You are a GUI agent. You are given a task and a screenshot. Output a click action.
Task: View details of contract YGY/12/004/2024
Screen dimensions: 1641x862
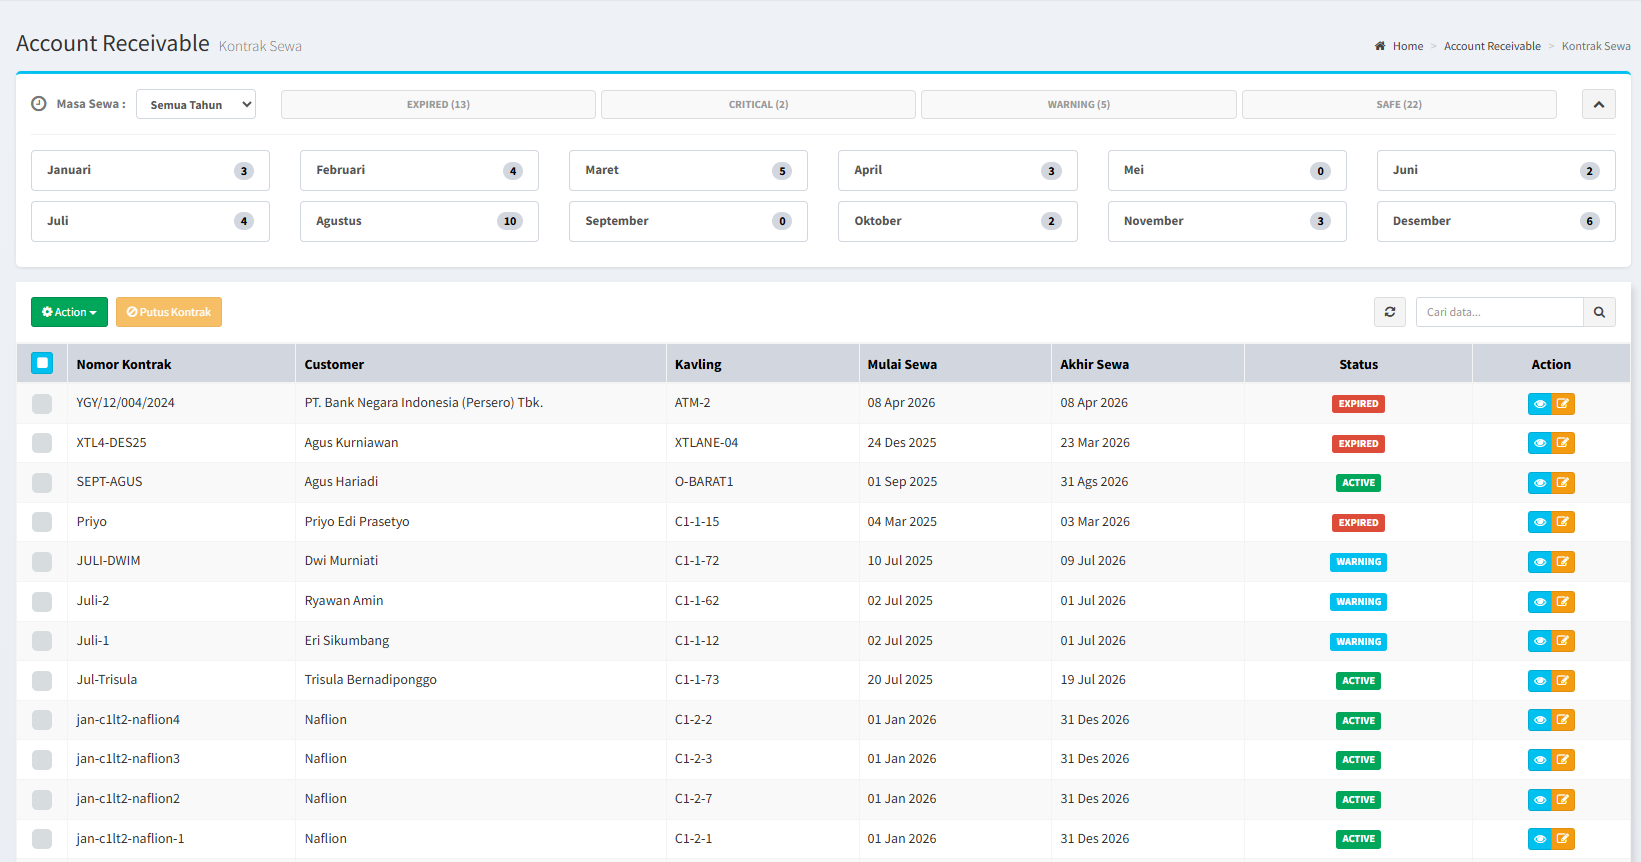tap(1539, 404)
